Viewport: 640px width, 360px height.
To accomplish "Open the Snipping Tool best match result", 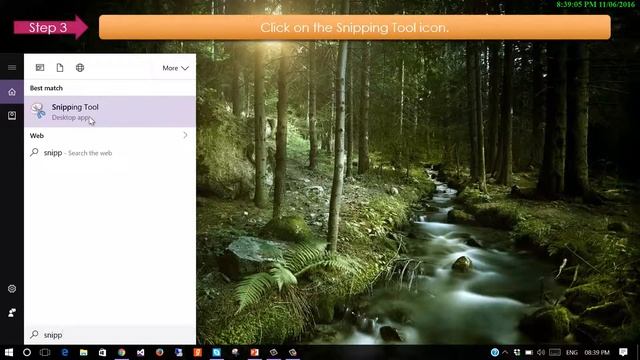I will click(x=110, y=111).
